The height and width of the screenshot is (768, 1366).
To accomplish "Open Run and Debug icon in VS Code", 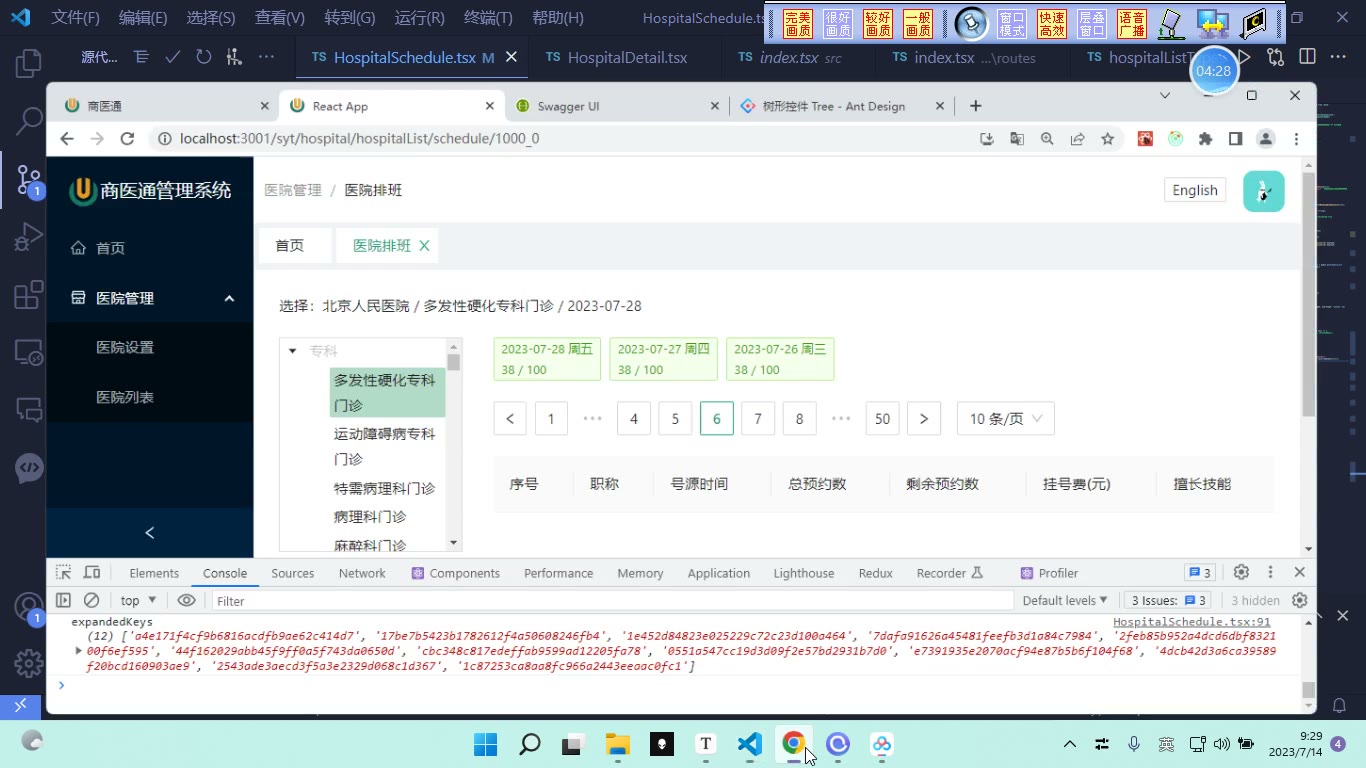I will [x=28, y=238].
